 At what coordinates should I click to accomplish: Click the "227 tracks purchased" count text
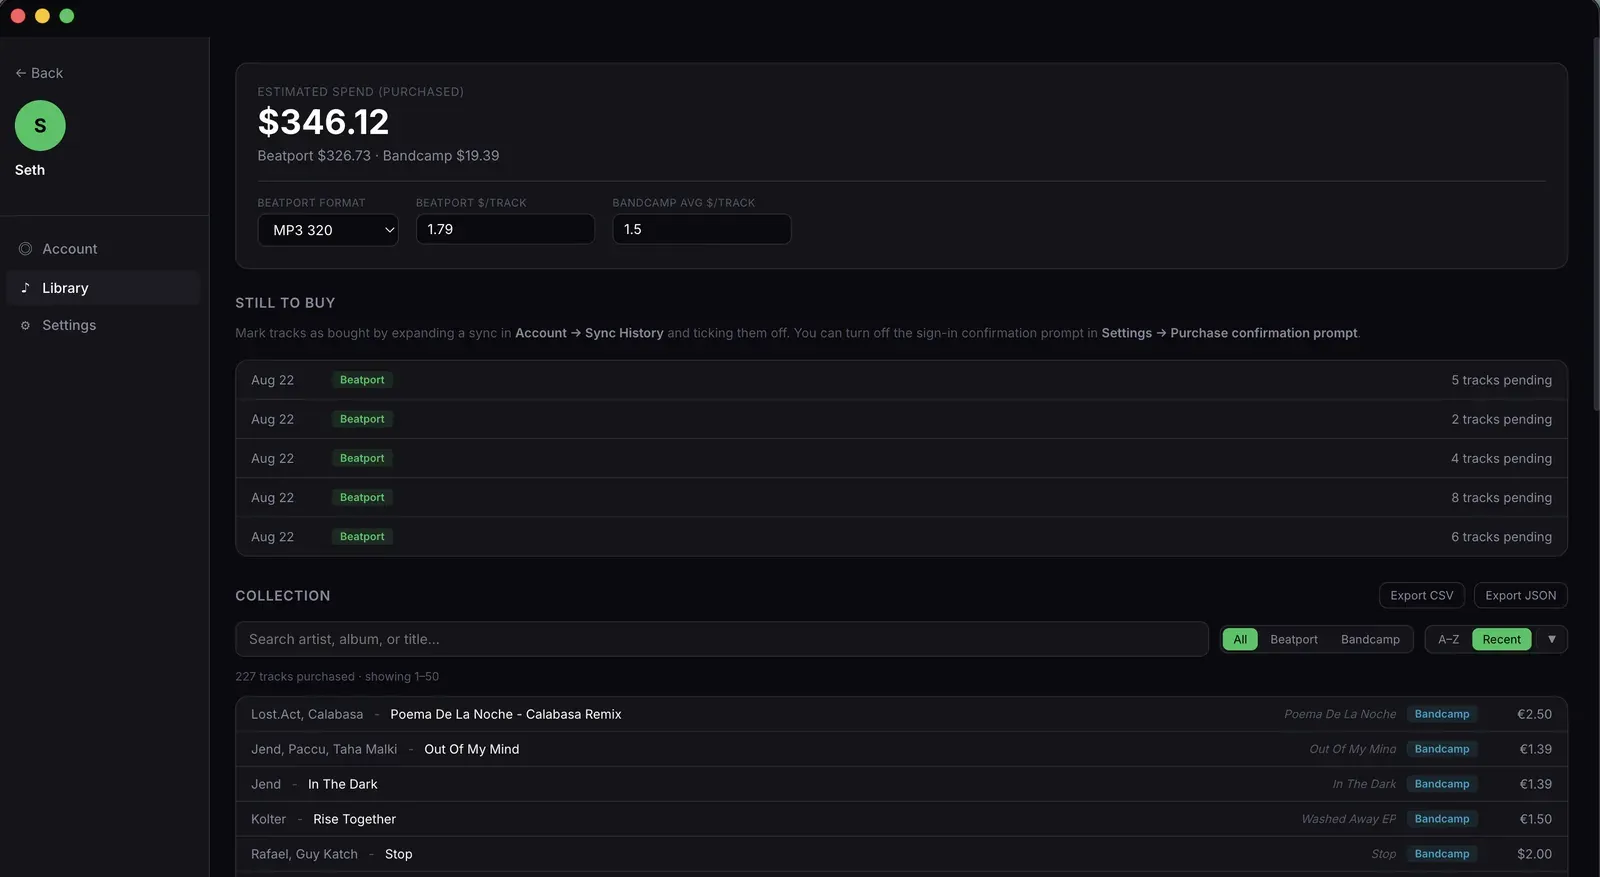(295, 677)
